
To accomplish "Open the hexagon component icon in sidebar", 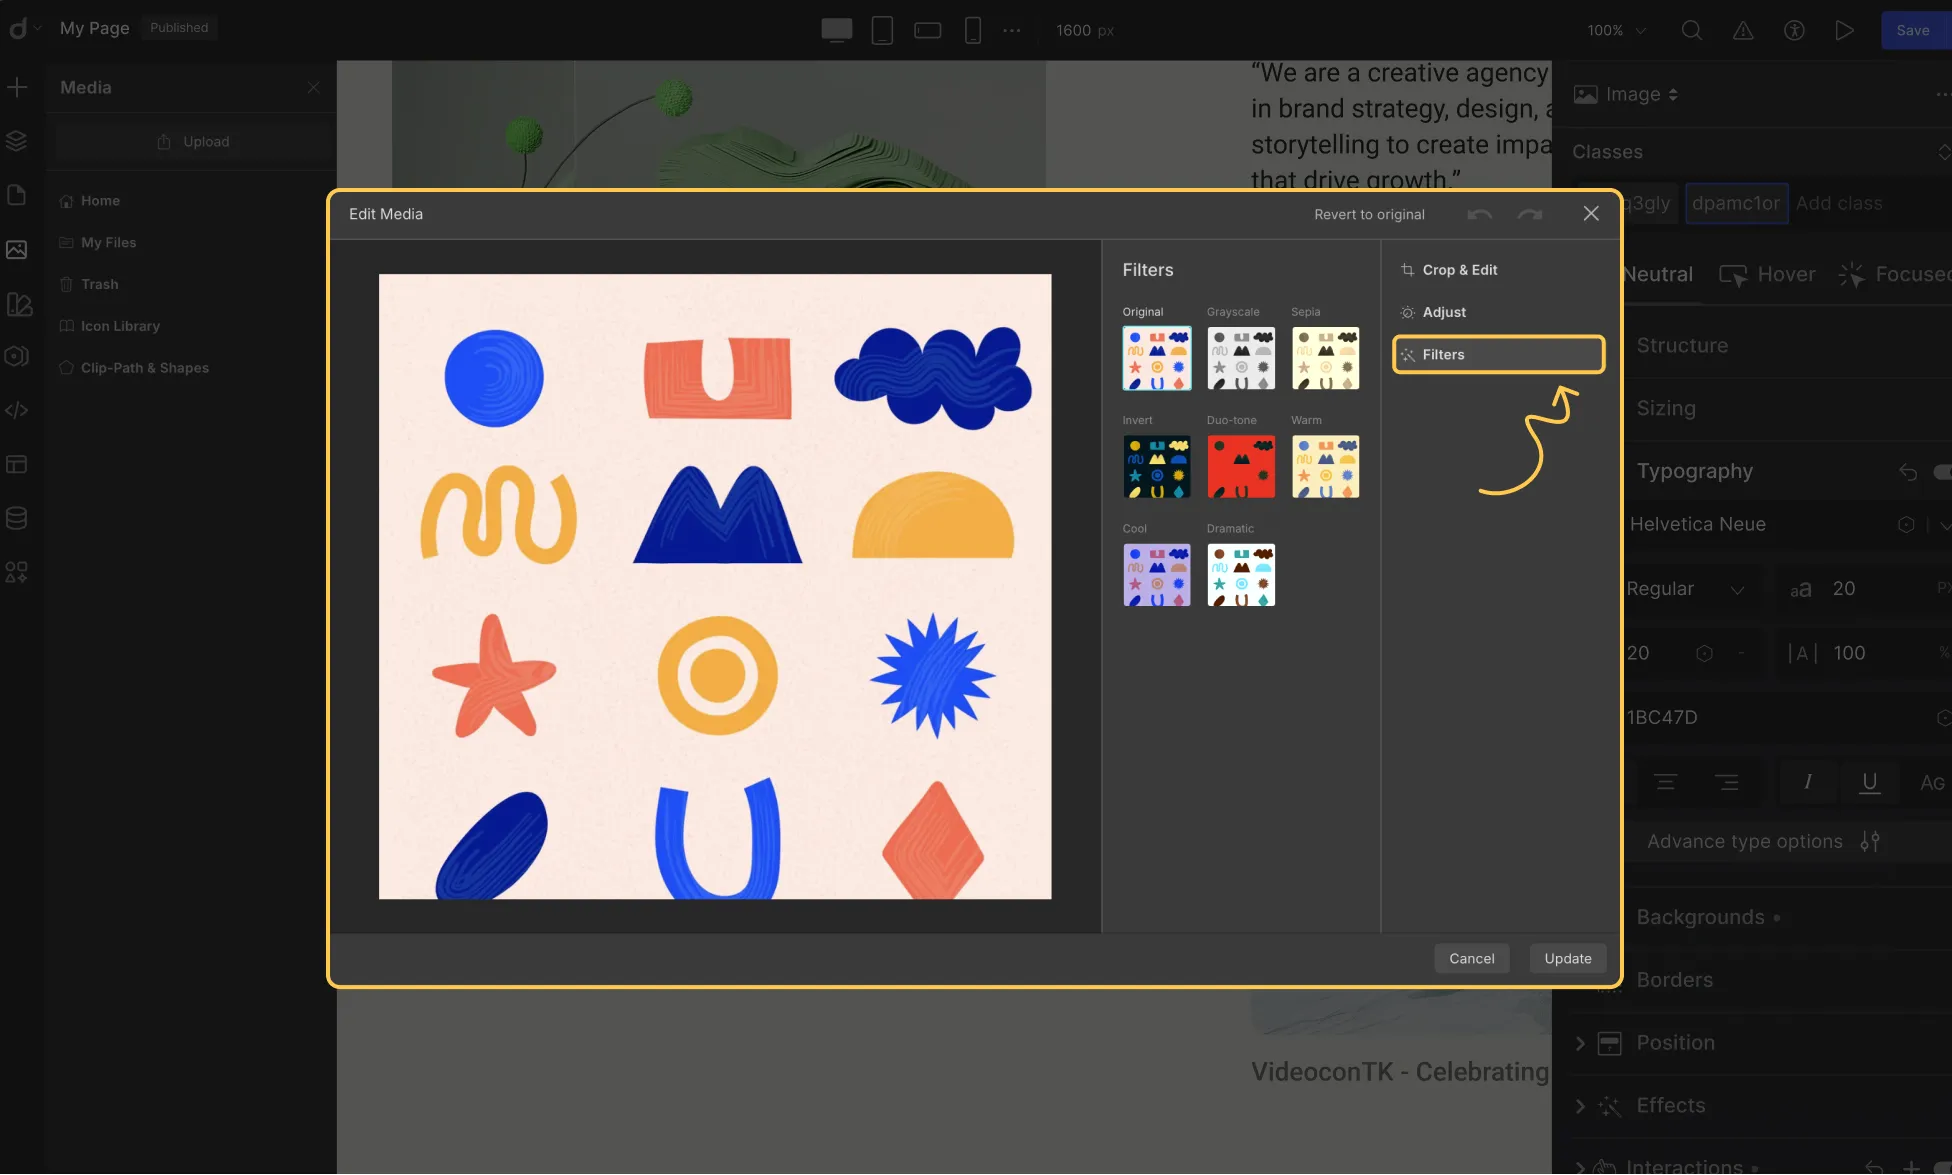I will click(17, 356).
